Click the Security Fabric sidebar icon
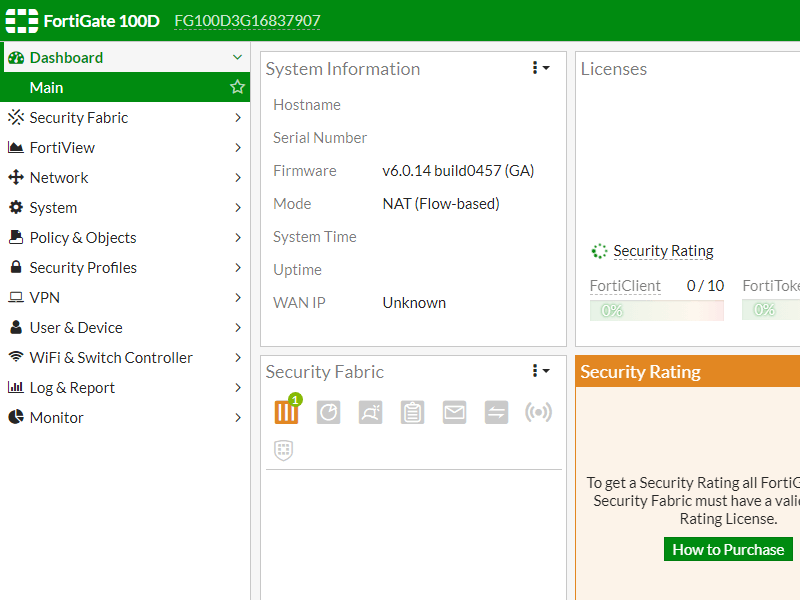800x600 pixels. (16, 117)
